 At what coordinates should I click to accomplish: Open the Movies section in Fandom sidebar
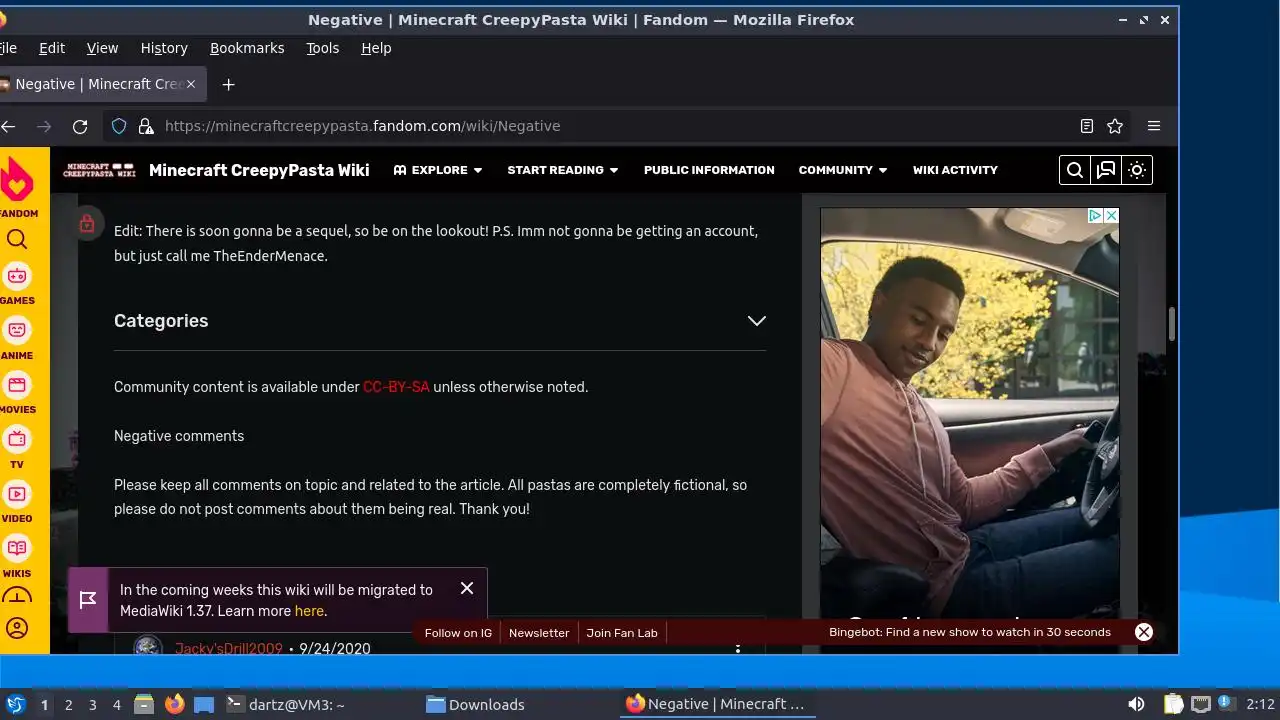point(17,393)
